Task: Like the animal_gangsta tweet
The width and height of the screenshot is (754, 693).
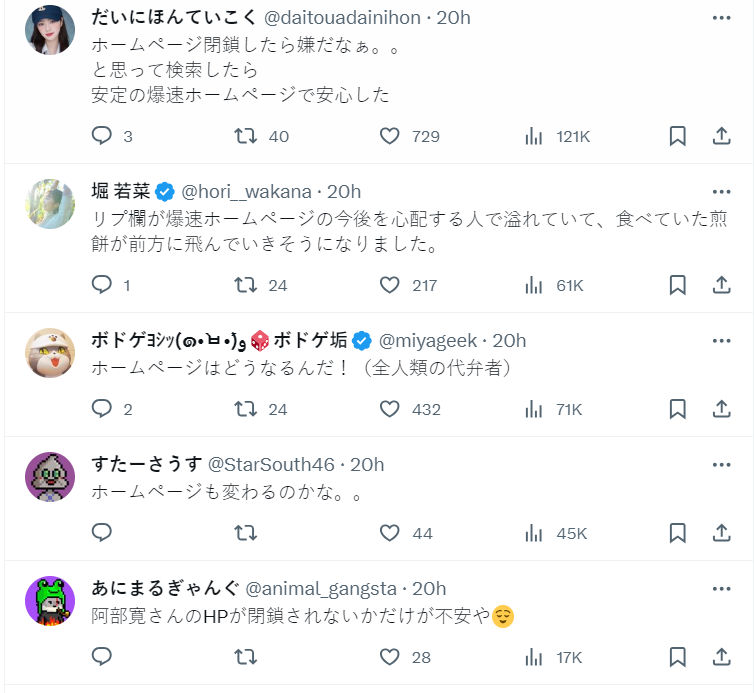Action: (390, 657)
